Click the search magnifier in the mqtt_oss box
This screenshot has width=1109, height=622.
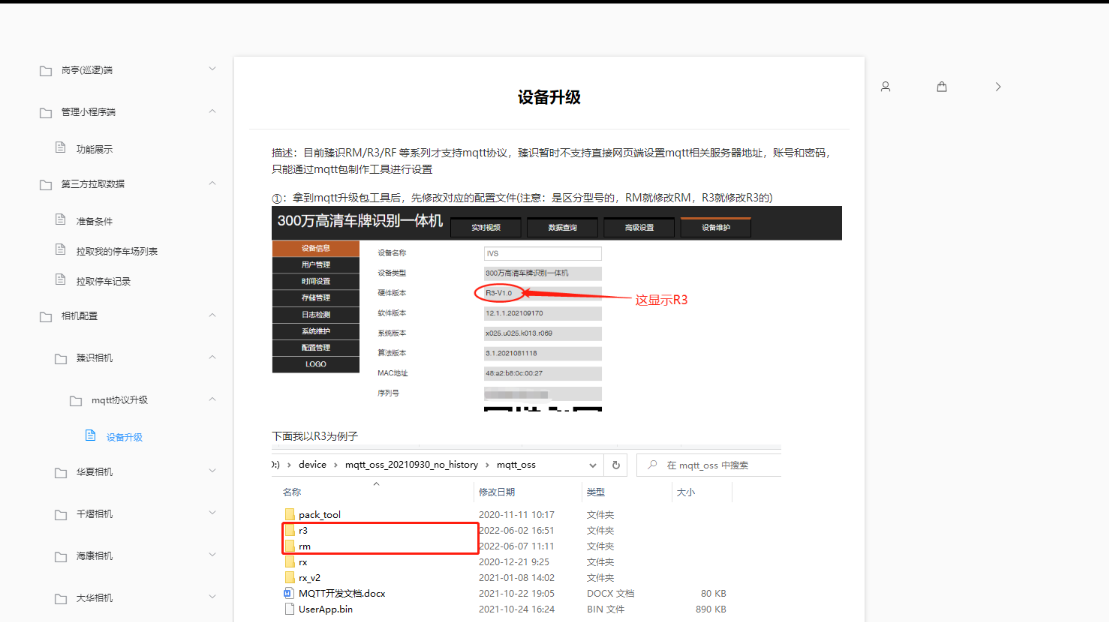click(x=653, y=465)
